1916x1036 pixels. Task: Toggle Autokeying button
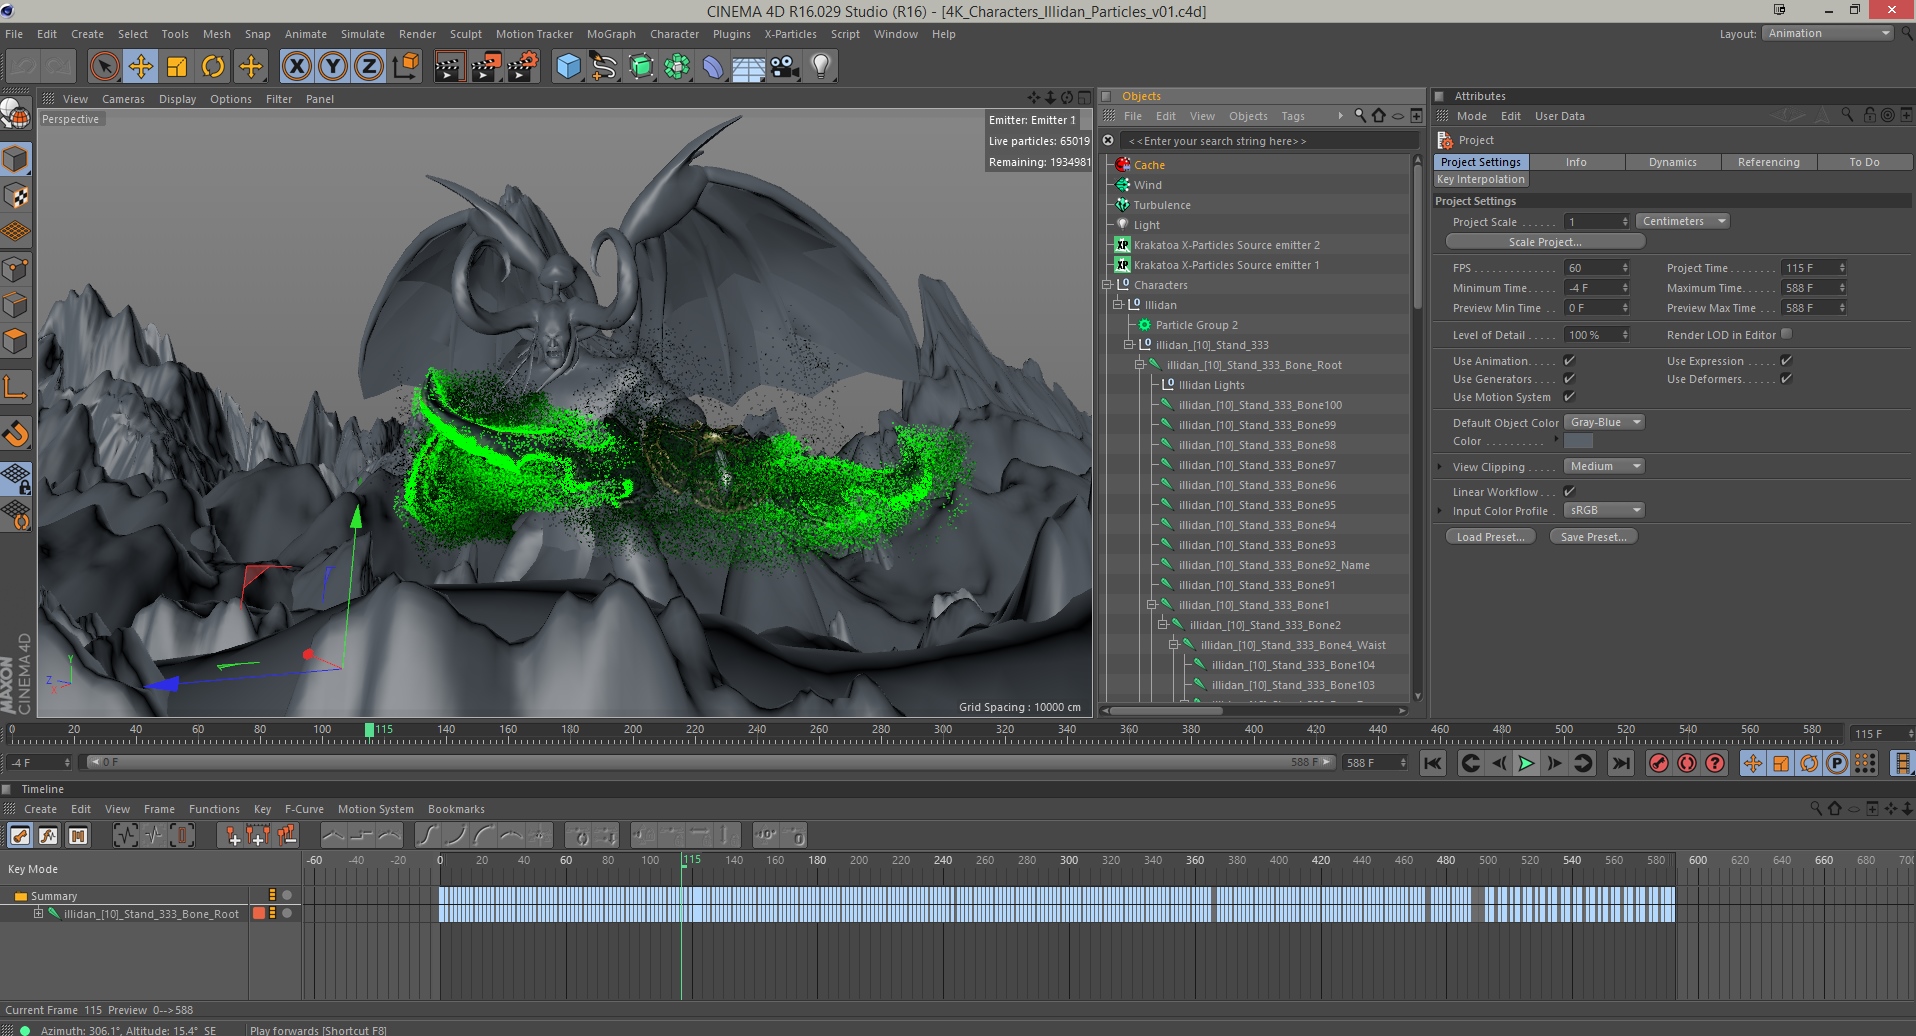click(1687, 763)
